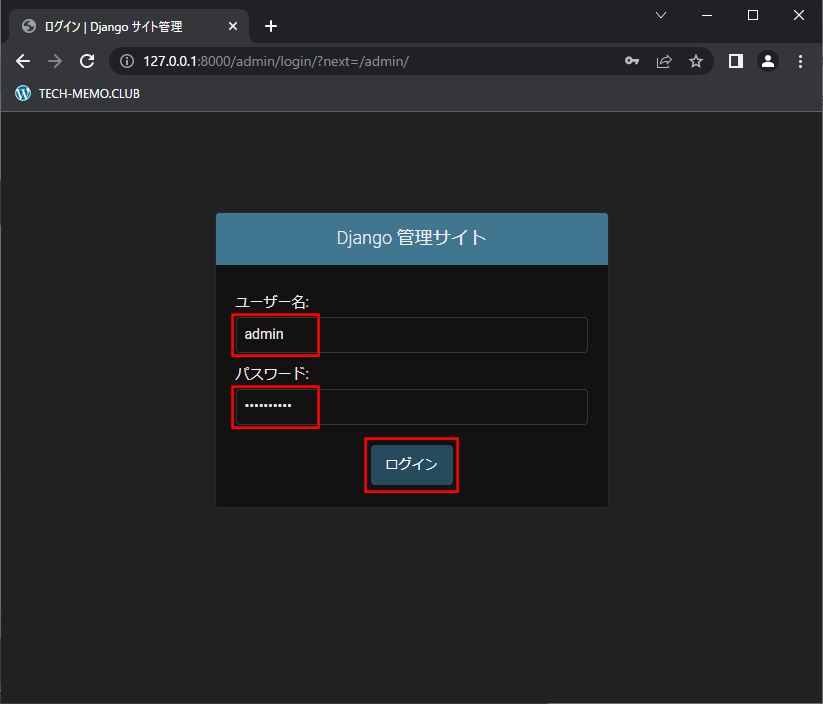Open the Chrome profile avatar
Image resolution: width=823 pixels, height=704 pixels.
768,61
